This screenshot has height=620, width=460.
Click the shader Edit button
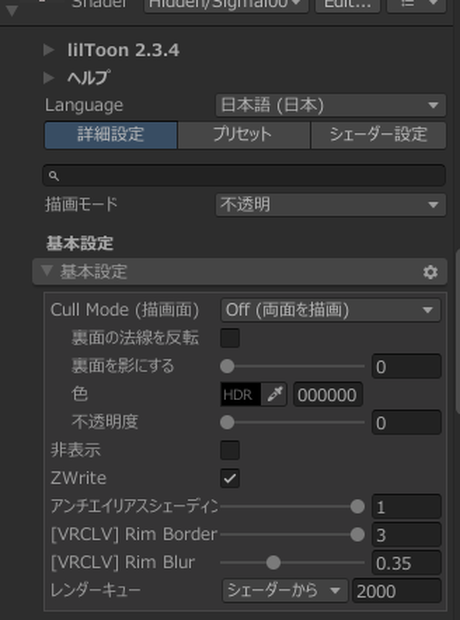pyautogui.click(x=348, y=4)
